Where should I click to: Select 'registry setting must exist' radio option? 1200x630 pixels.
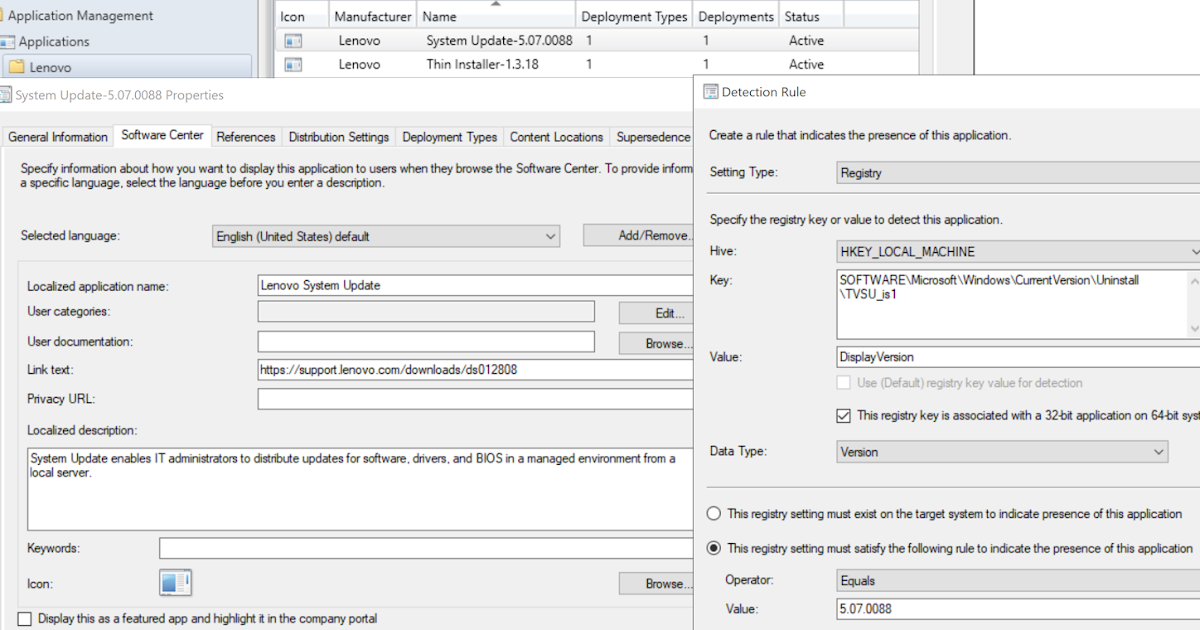tap(714, 514)
